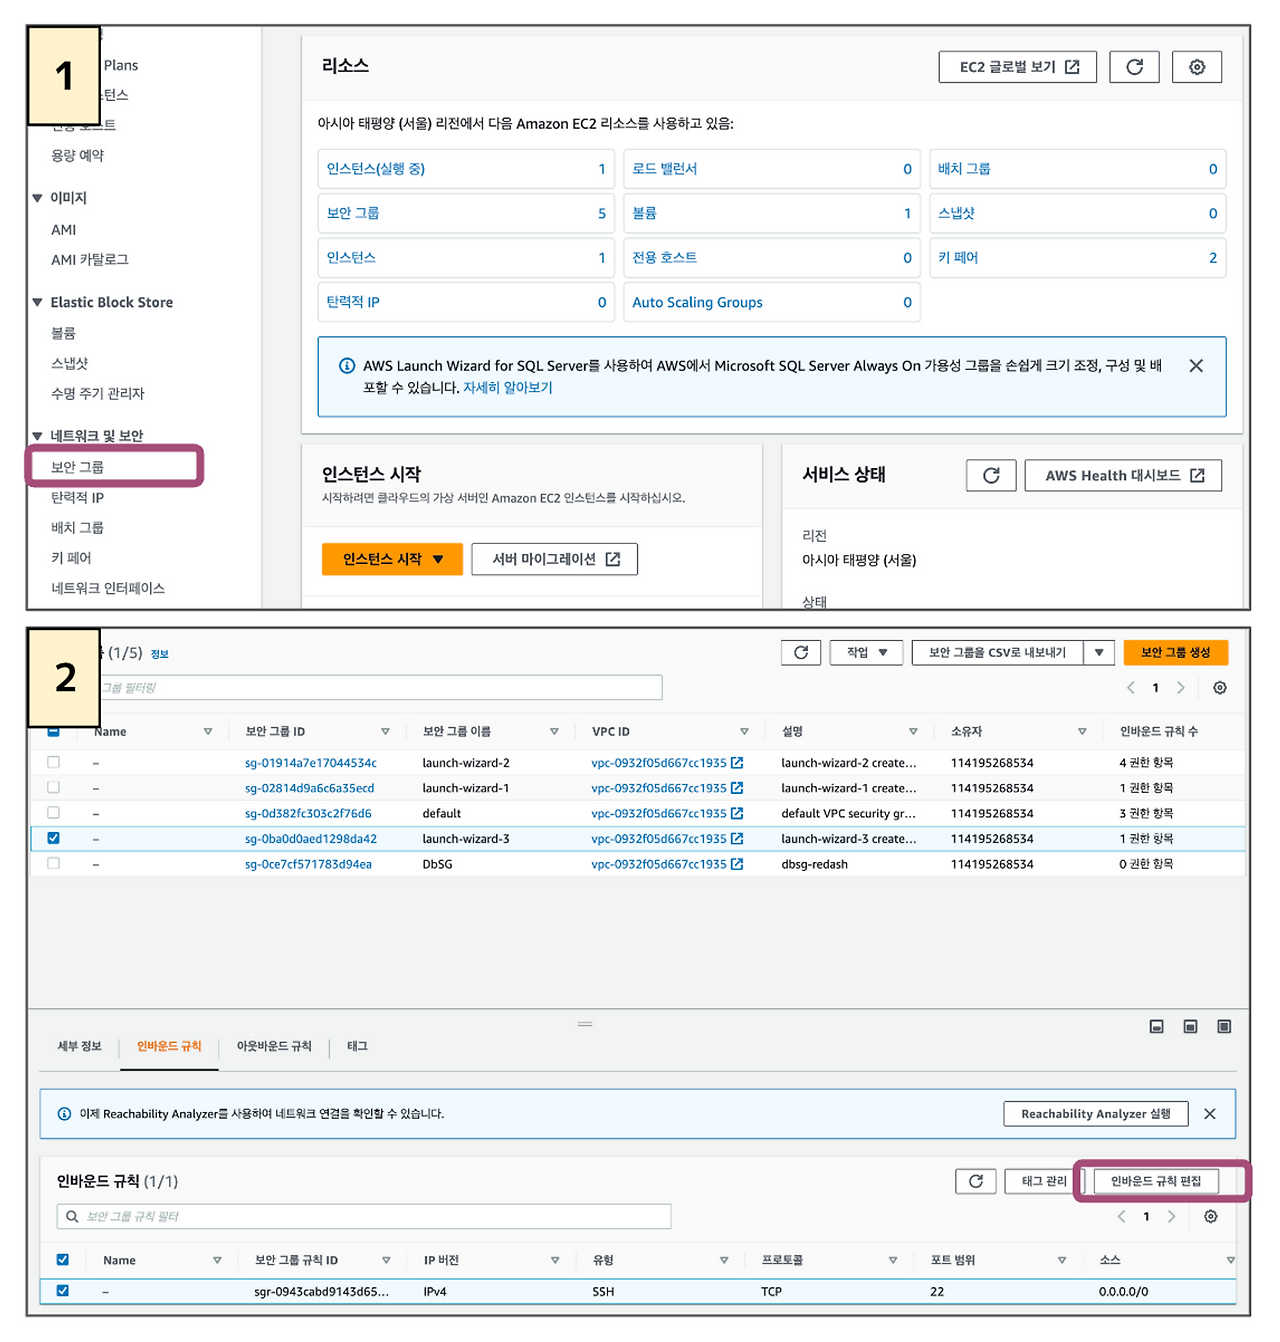Open external link icon in launch-wizard-2 VPC cell

click(737, 763)
